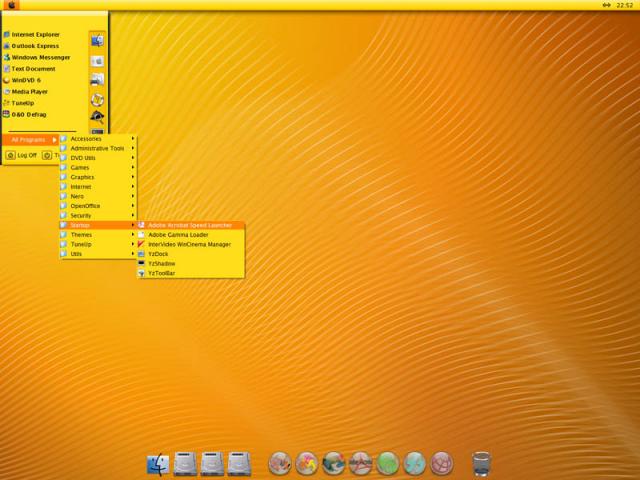Open the Finder-face computer icon in start menu
Viewport: 640px width, 480px height.
97,40
